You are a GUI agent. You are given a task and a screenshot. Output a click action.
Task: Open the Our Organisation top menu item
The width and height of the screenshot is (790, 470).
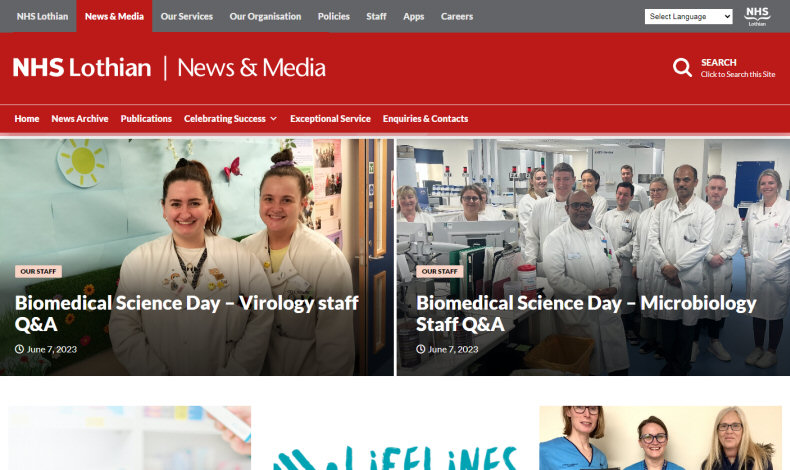(265, 16)
